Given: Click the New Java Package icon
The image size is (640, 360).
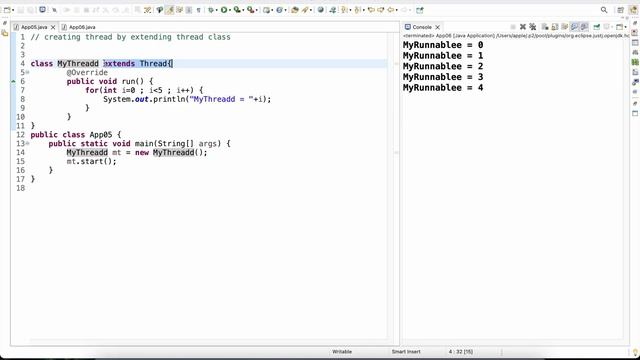Looking at the screenshot, I should [x=266, y=10].
